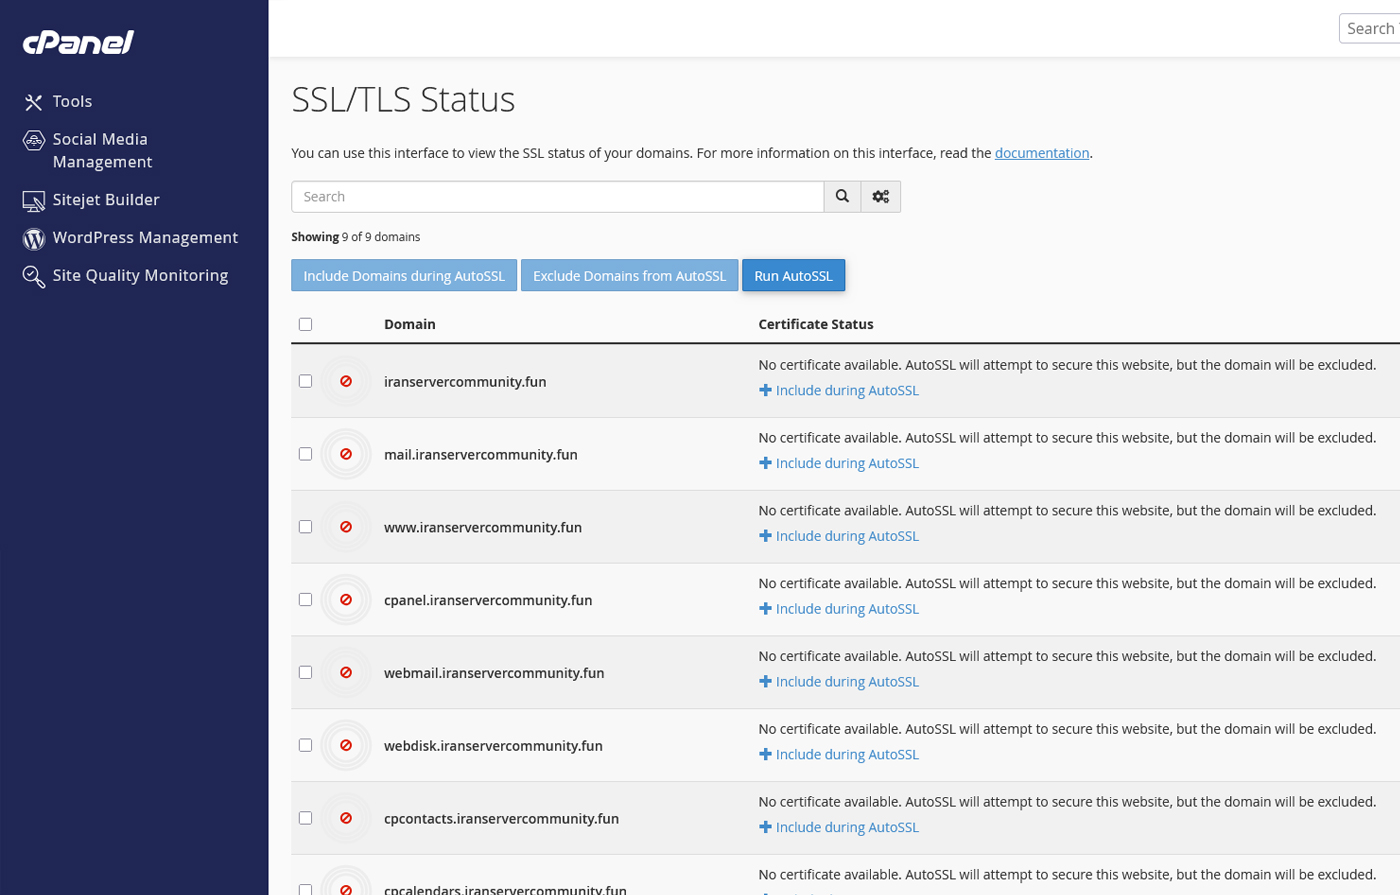Click the domain search input field

coord(557,197)
